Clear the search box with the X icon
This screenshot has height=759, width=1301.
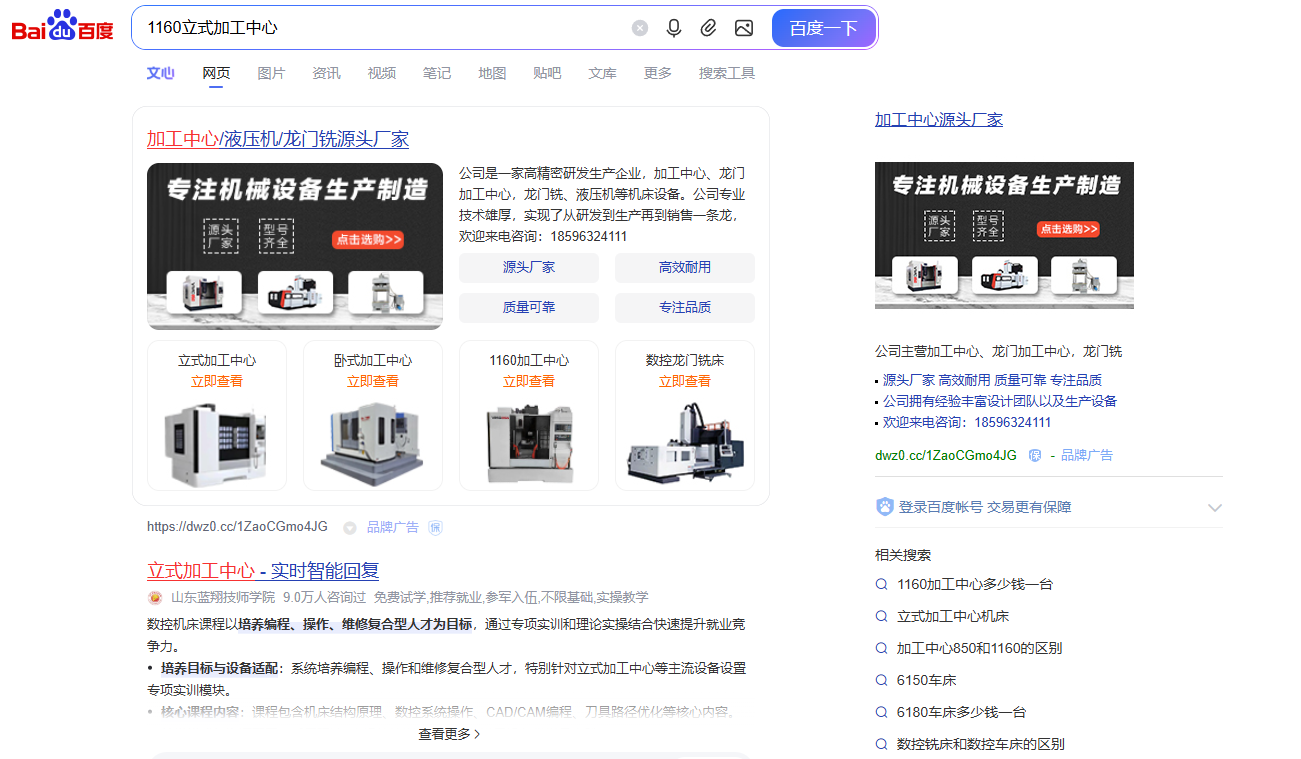click(x=640, y=28)
